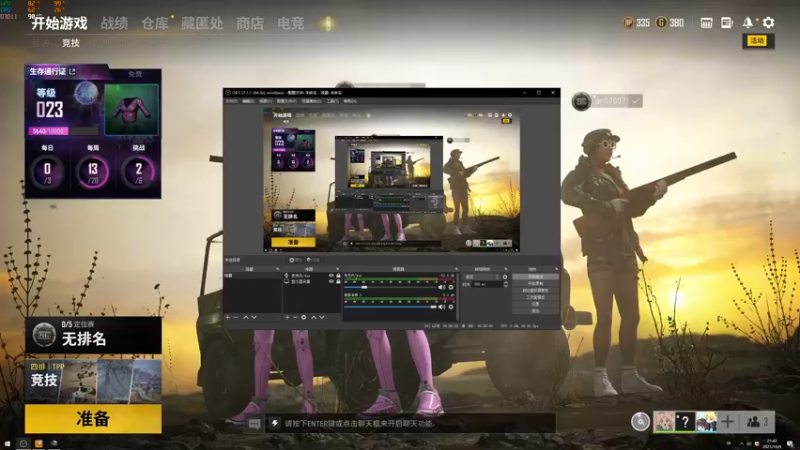Open the OBS 文件 menu
Image resolution: width=800 pixels, height=450 pixels.
(x=231, y=101)
